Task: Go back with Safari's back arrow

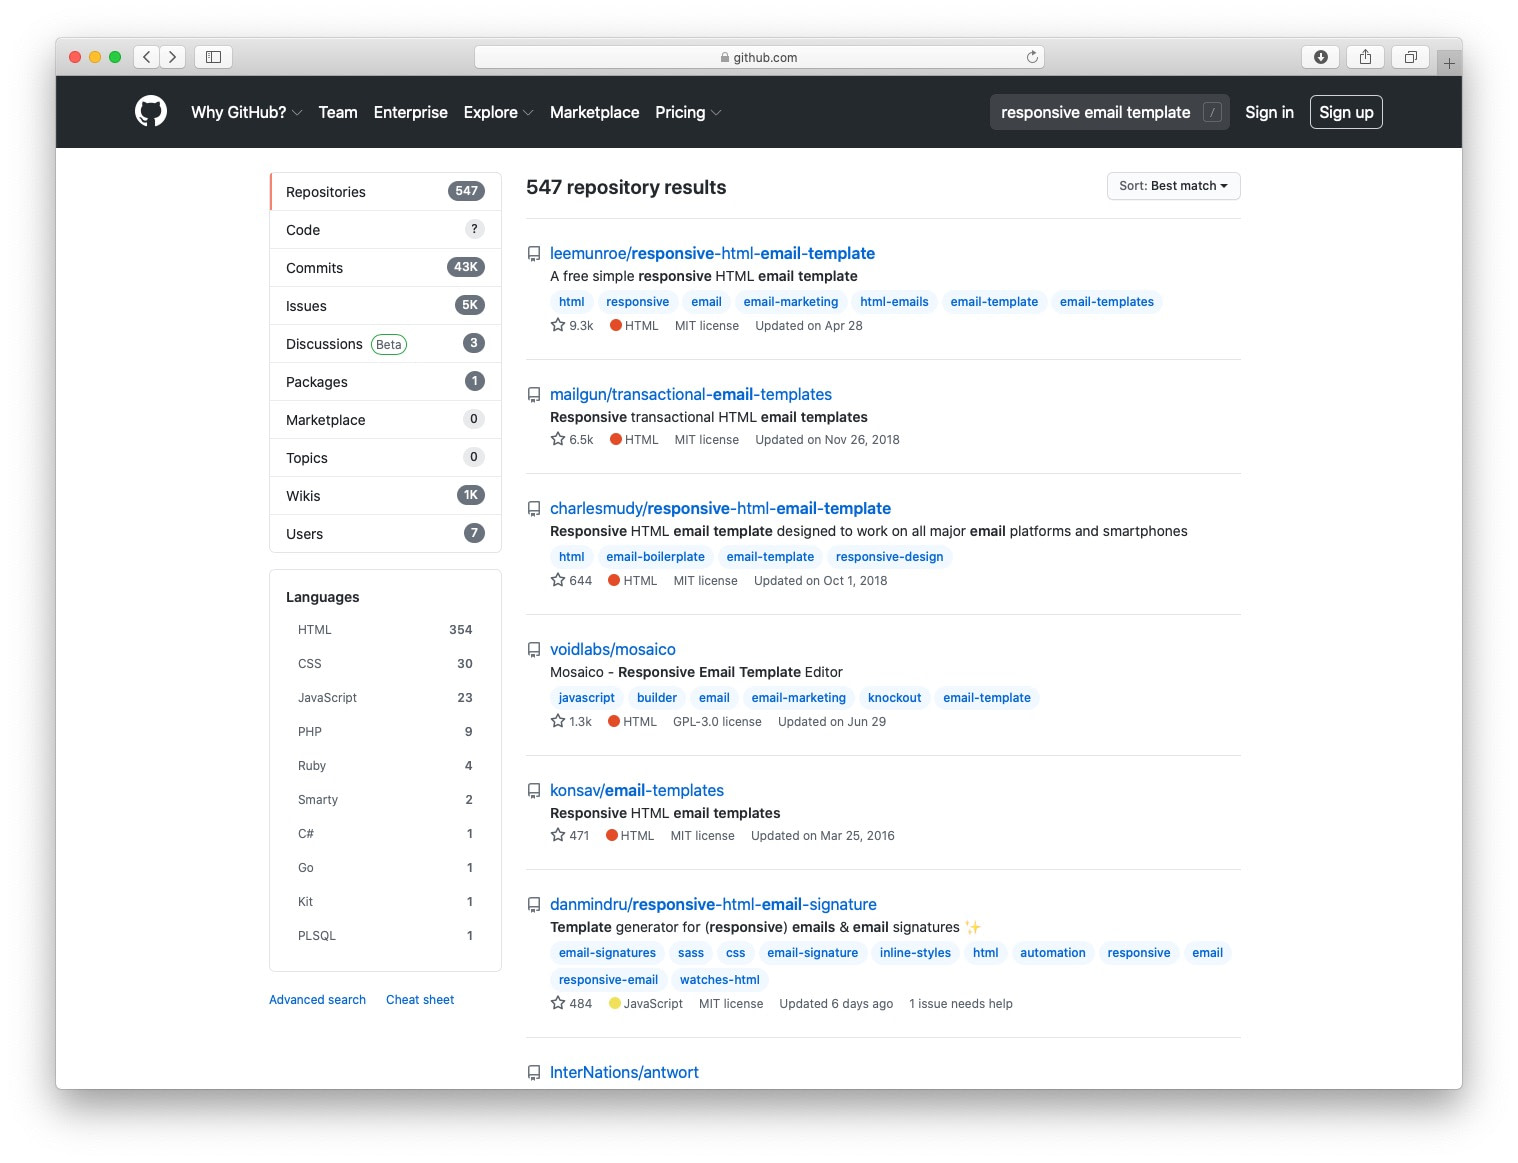Action: pyautogui.click(x=147, y=57)
